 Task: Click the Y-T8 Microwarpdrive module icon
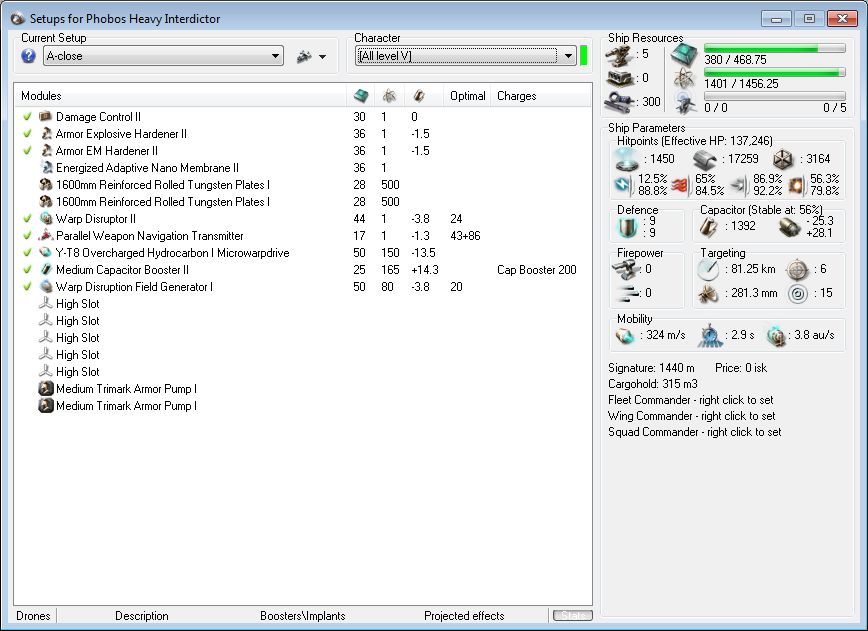click(46, 252)
